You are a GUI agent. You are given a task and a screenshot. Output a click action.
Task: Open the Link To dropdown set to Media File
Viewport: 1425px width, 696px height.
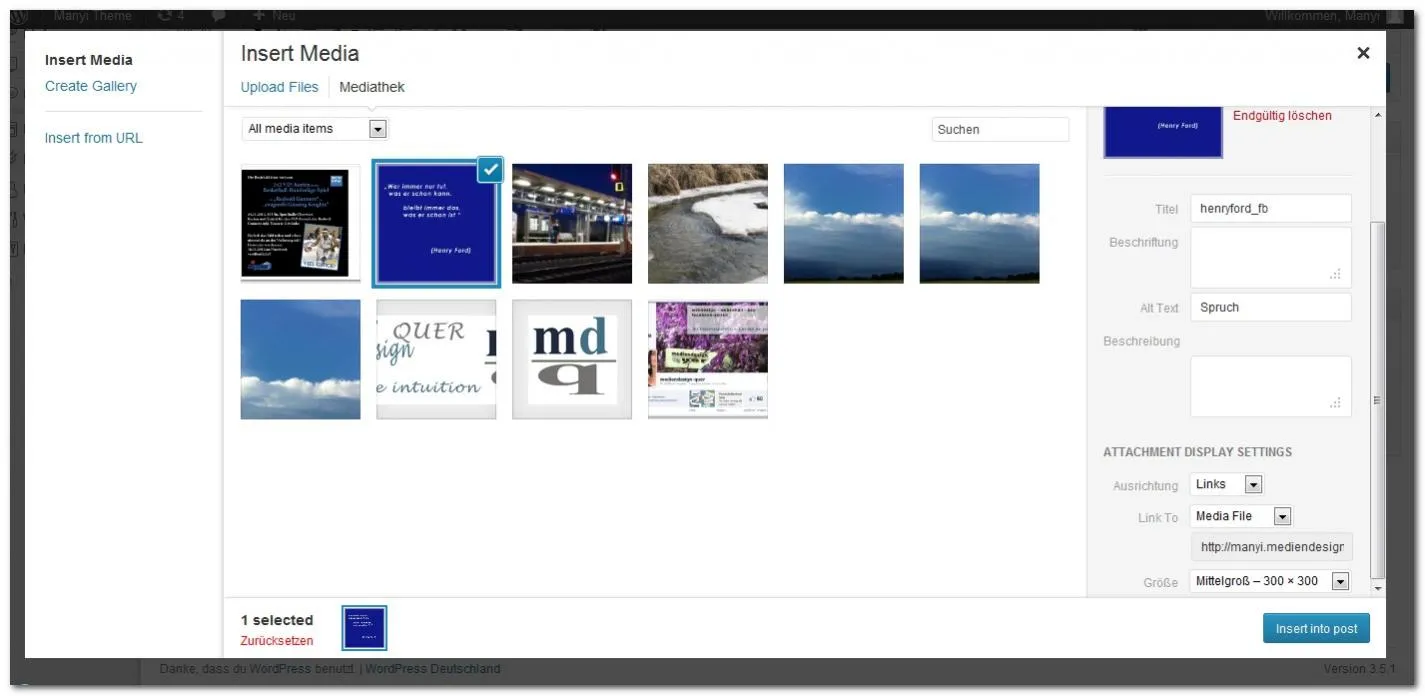(1242, 516)
